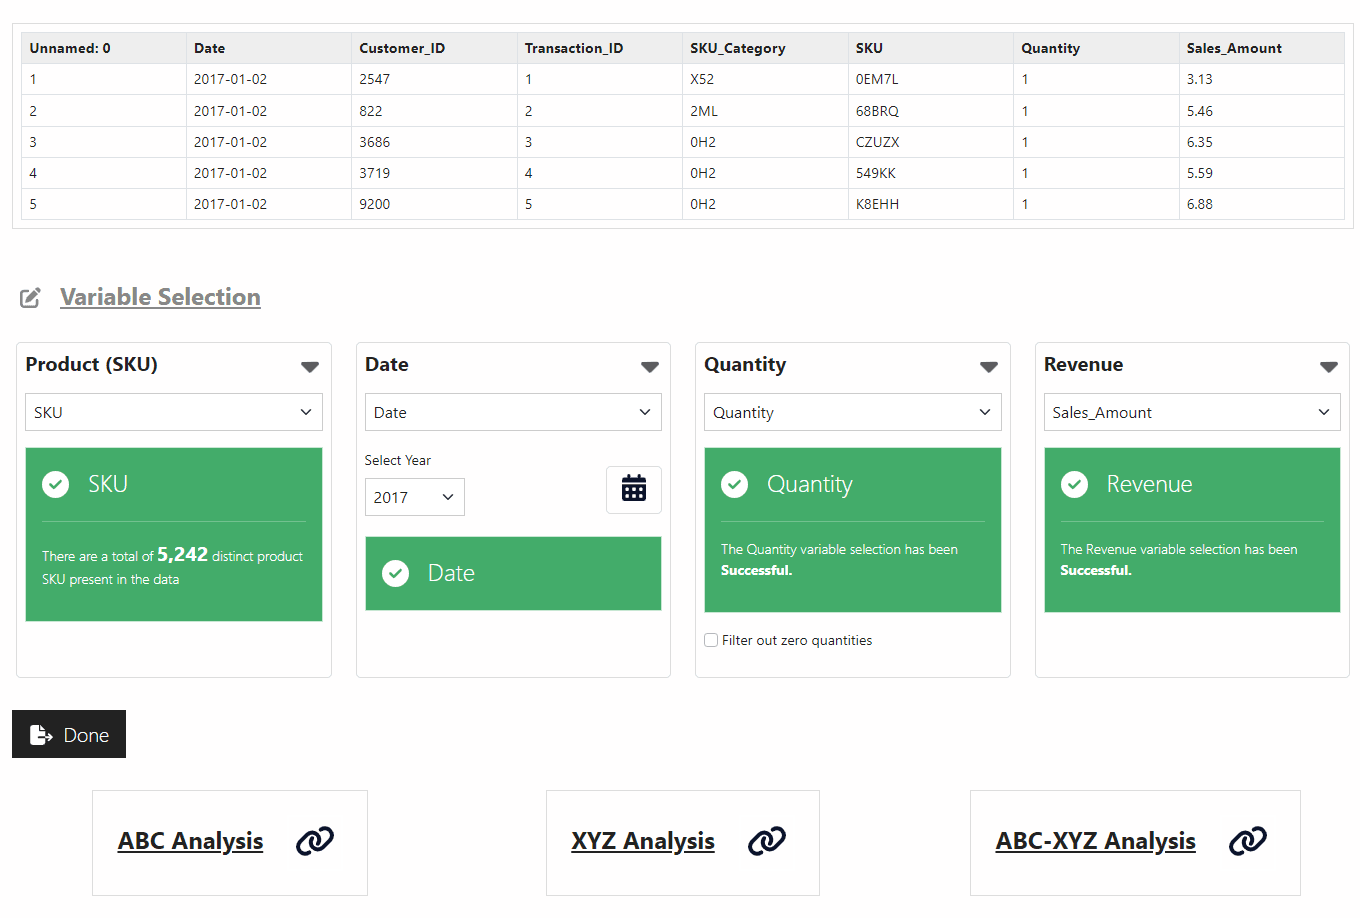Image resolution: width=1360 pixels, height=918 pixels.
Task: Click the edit icon next to Variable Selection
Action: coord(31,297)
